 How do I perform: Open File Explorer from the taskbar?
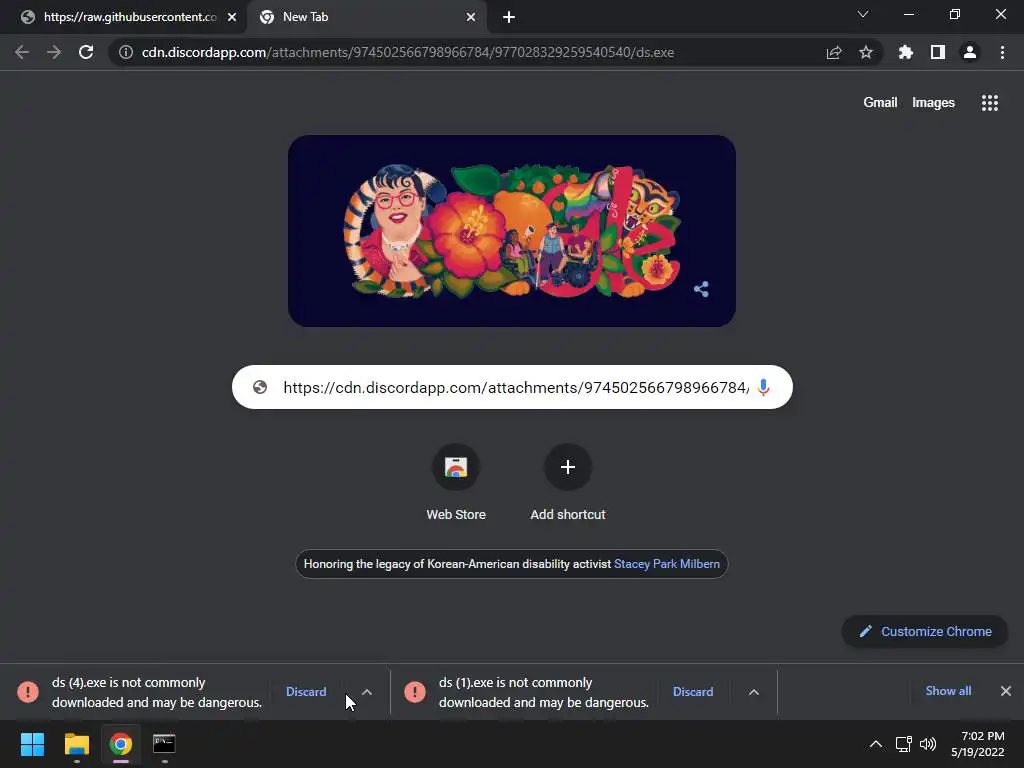pos(76,744)
